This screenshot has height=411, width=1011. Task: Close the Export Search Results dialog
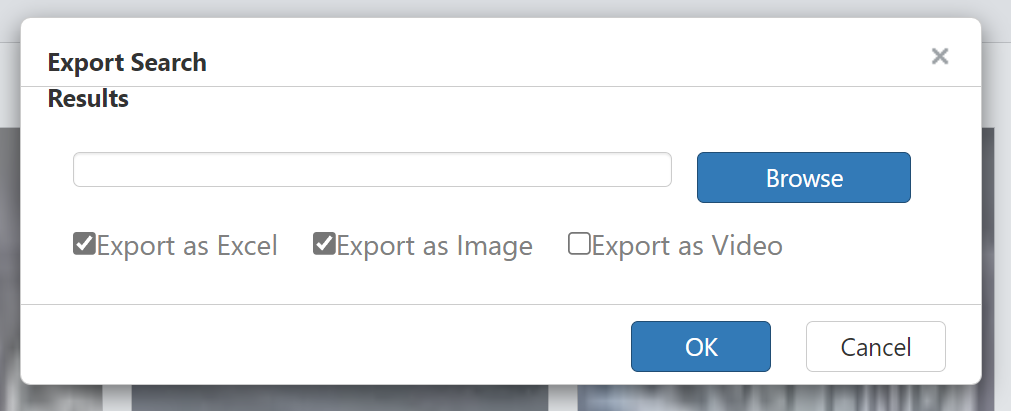(939, 56)
